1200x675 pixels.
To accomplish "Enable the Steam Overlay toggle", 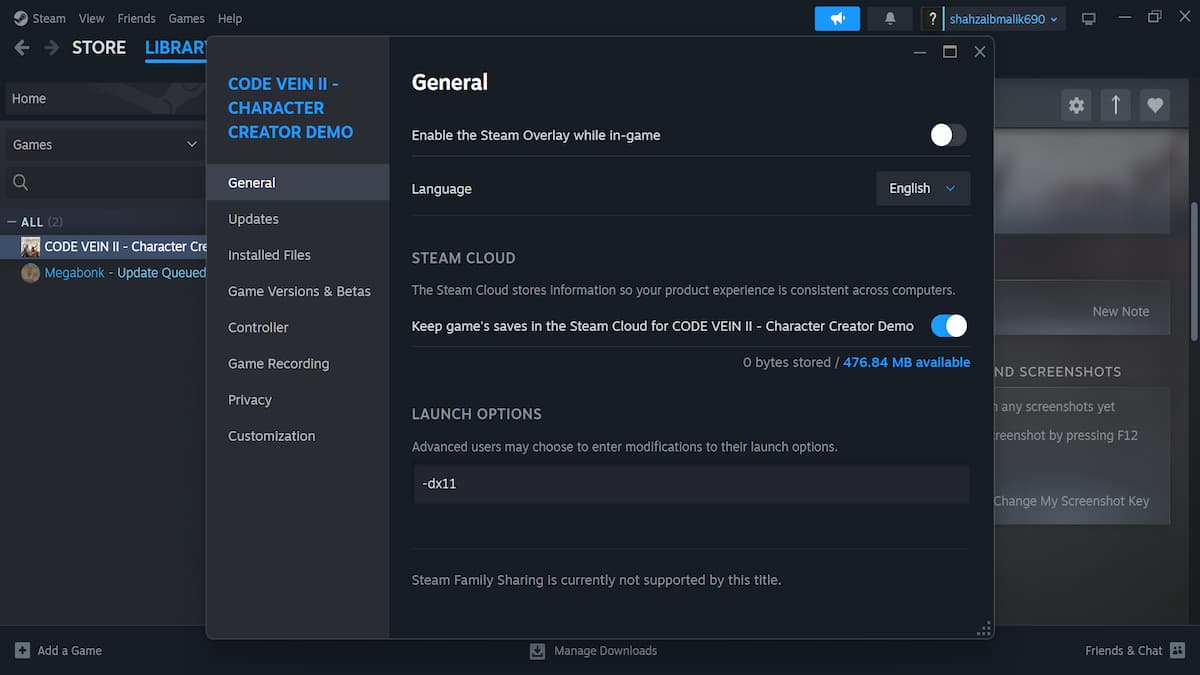I will click(948, 135).
